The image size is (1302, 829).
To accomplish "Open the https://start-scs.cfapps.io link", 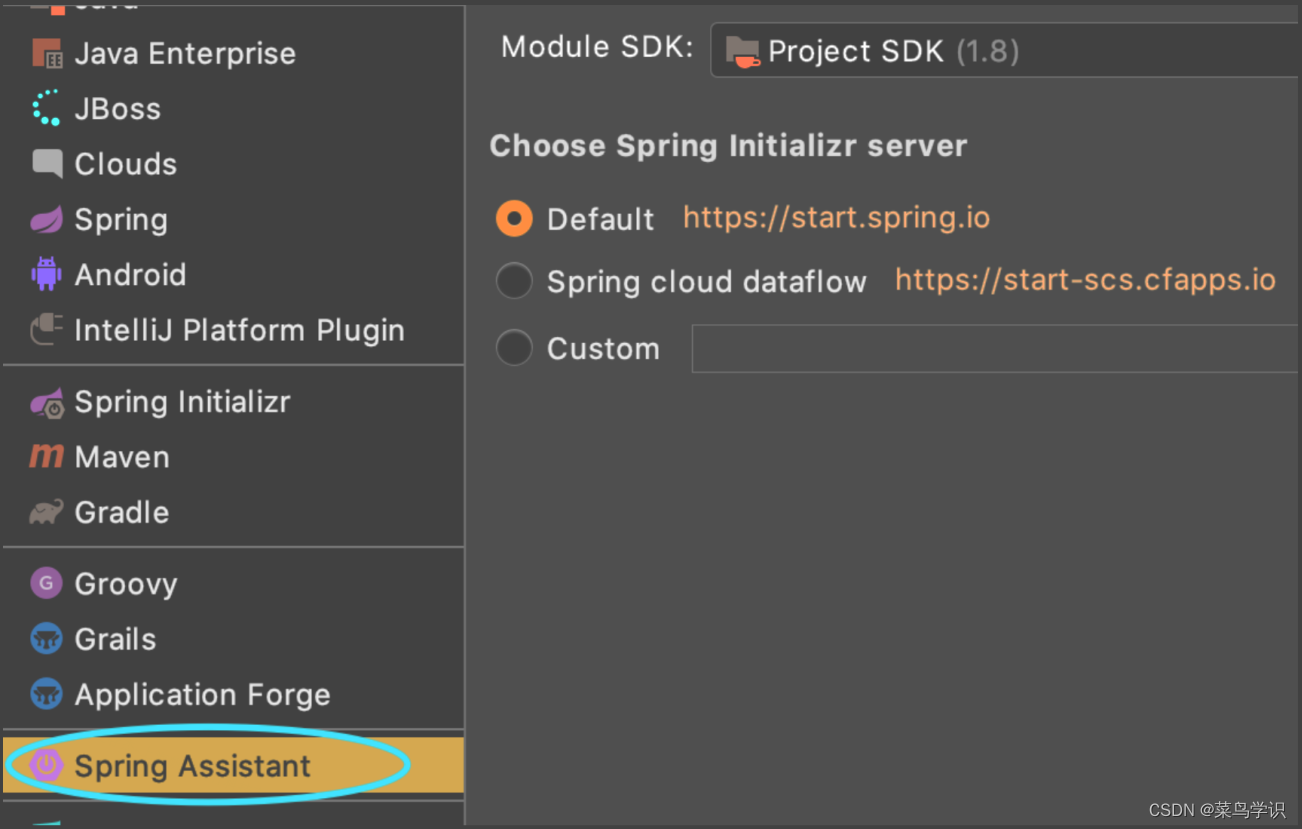I will 1085,280.
